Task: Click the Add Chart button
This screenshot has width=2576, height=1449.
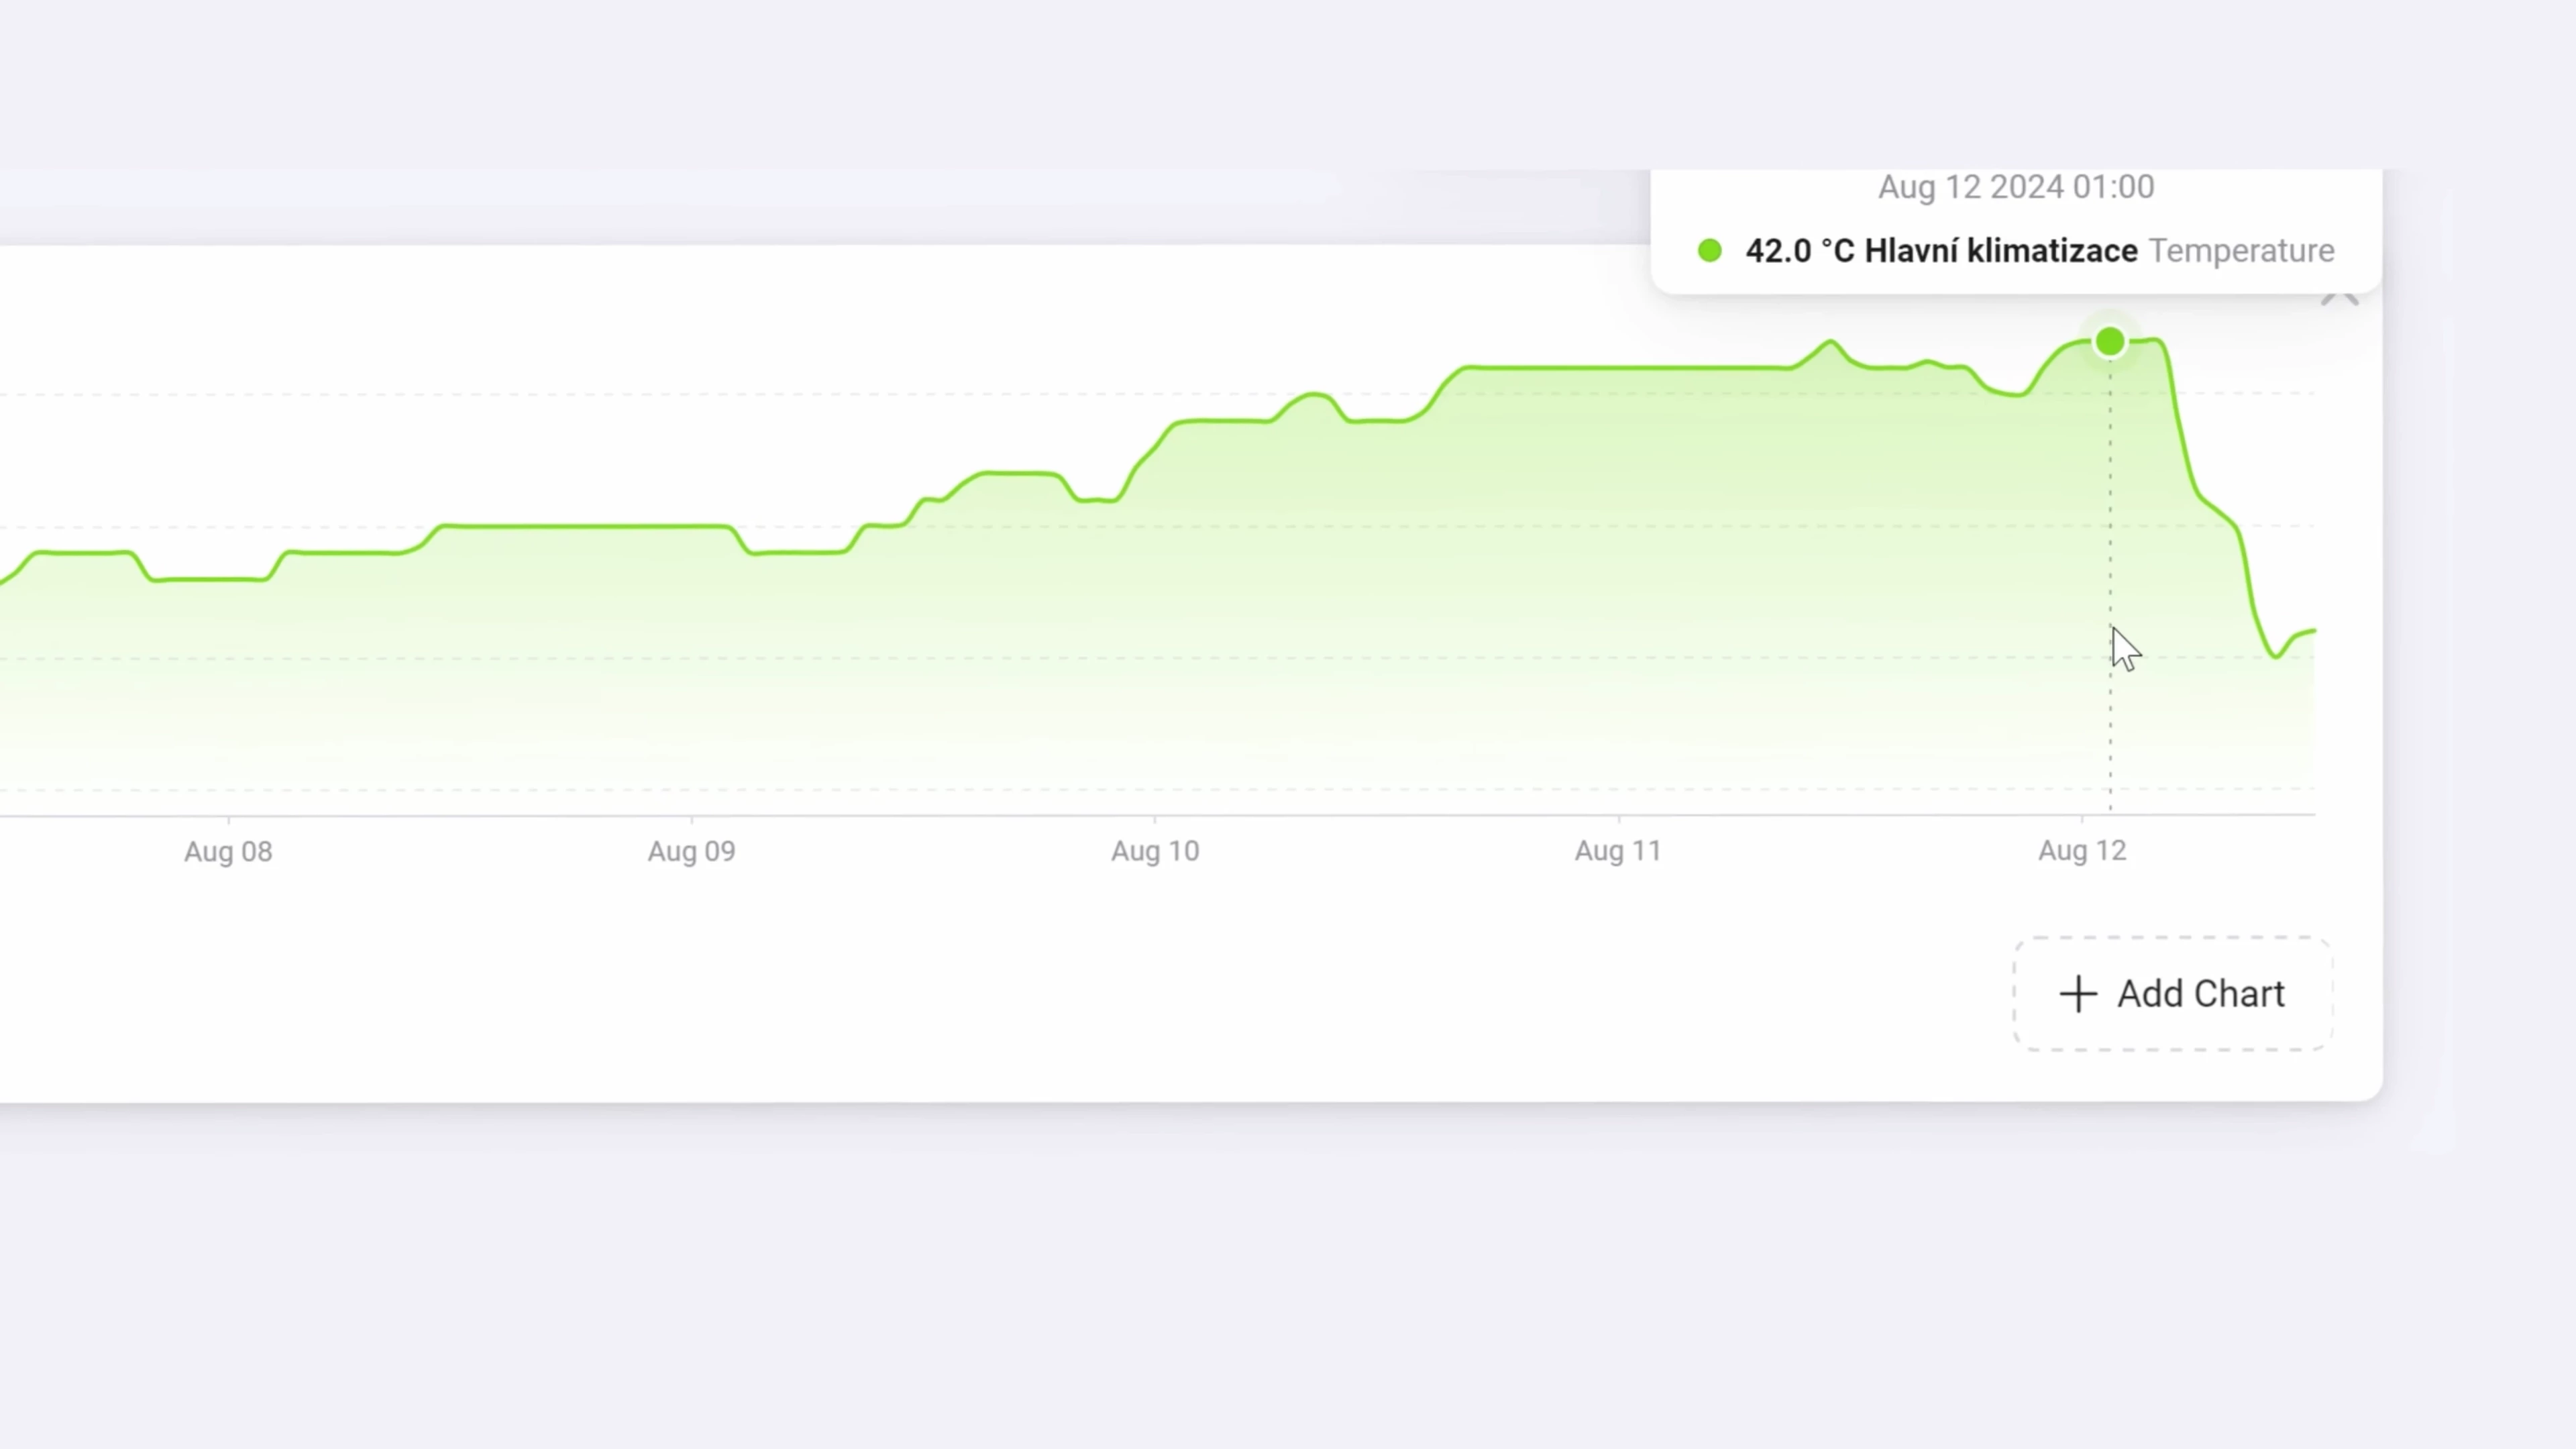Action: click(2173, 994)
